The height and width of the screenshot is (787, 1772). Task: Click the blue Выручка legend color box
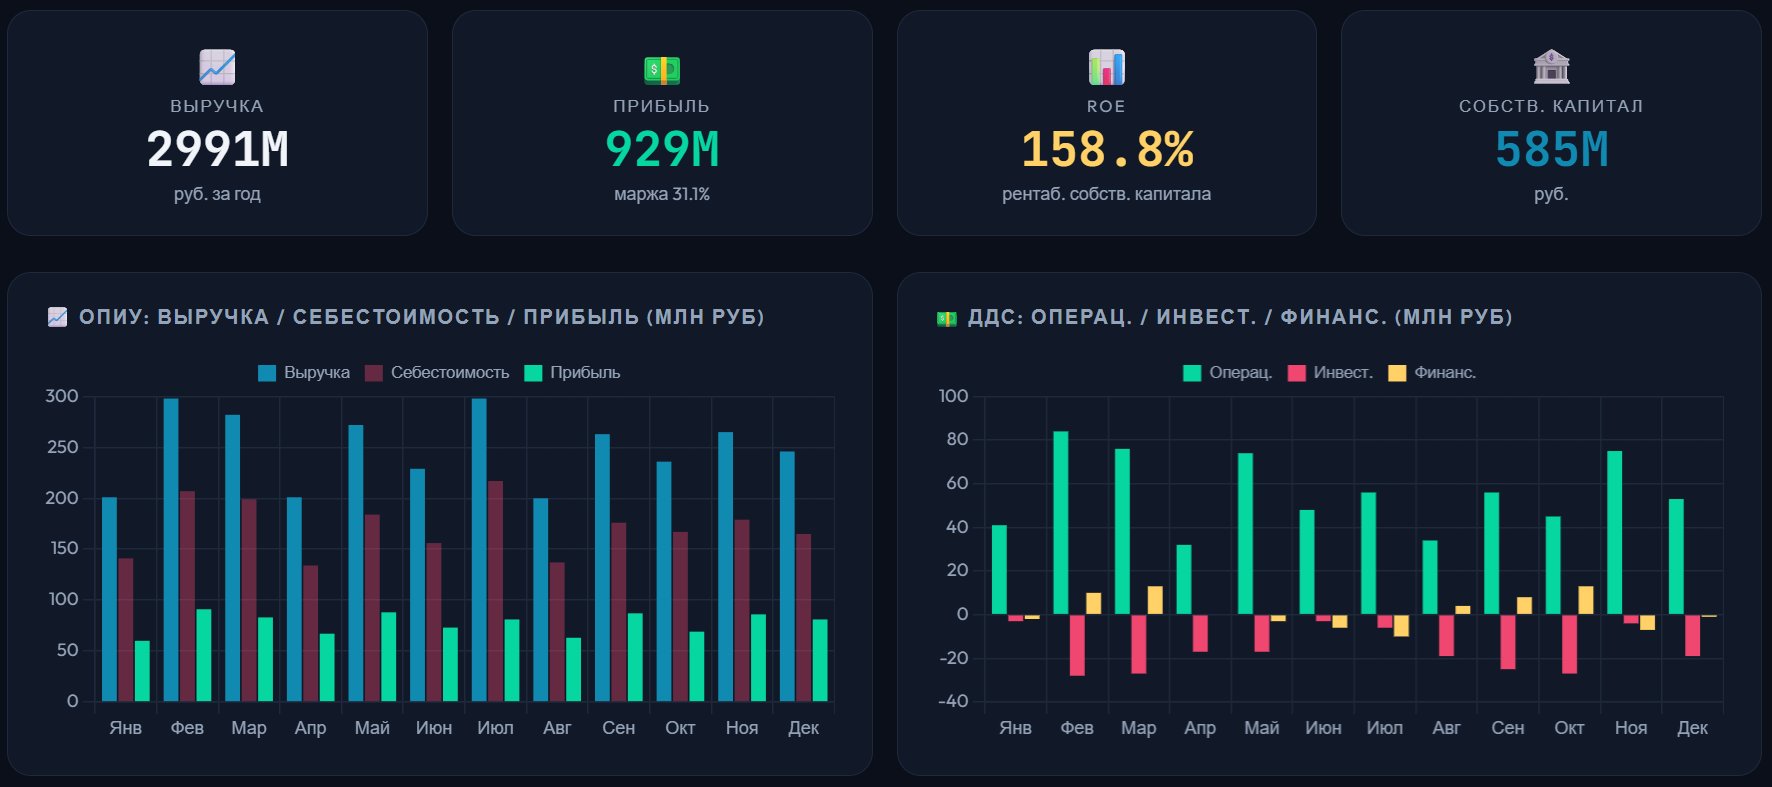click(x=267, y=373)
